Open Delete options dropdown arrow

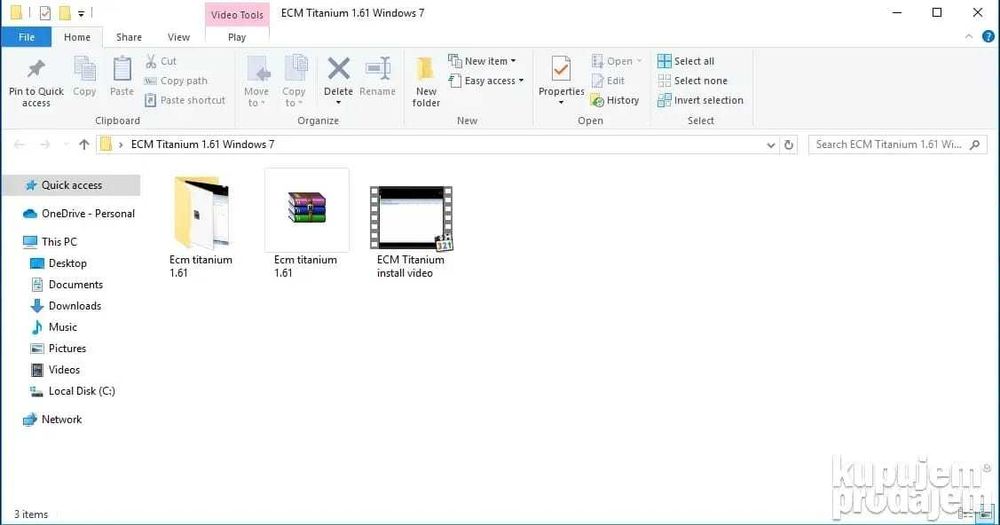coord(339,103)
